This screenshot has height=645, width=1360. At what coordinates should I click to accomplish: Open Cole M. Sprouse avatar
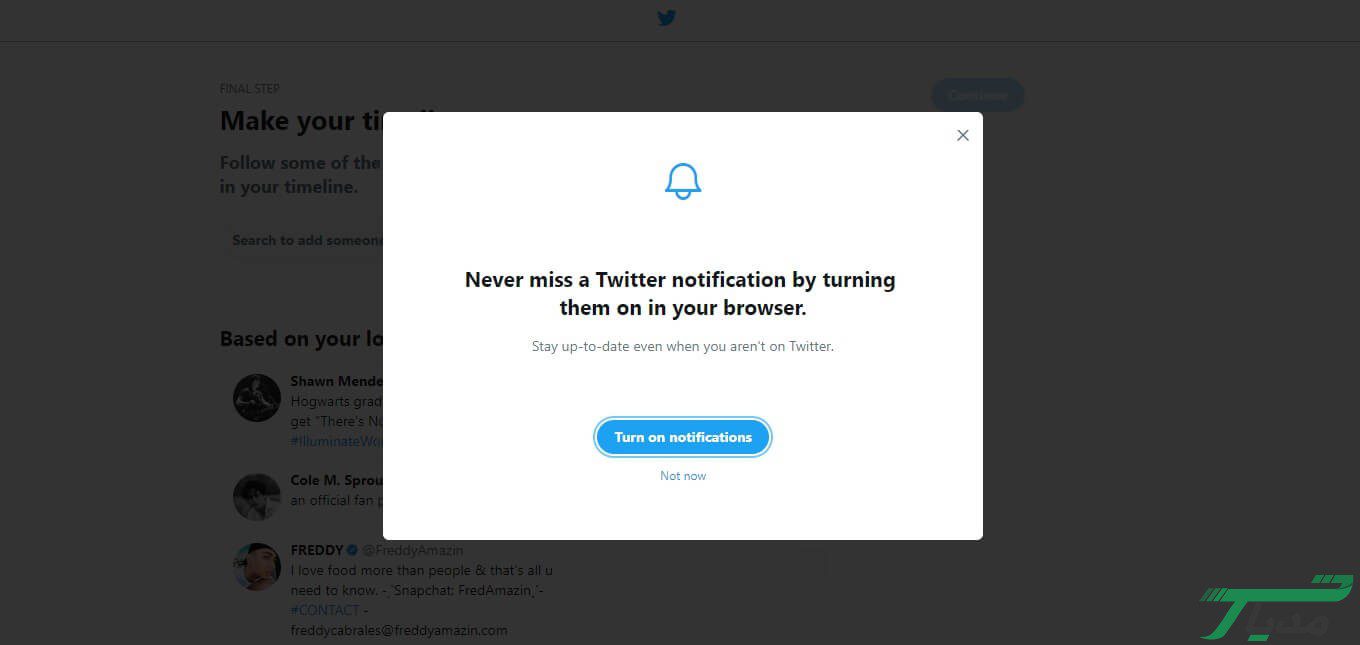[257, 497]
